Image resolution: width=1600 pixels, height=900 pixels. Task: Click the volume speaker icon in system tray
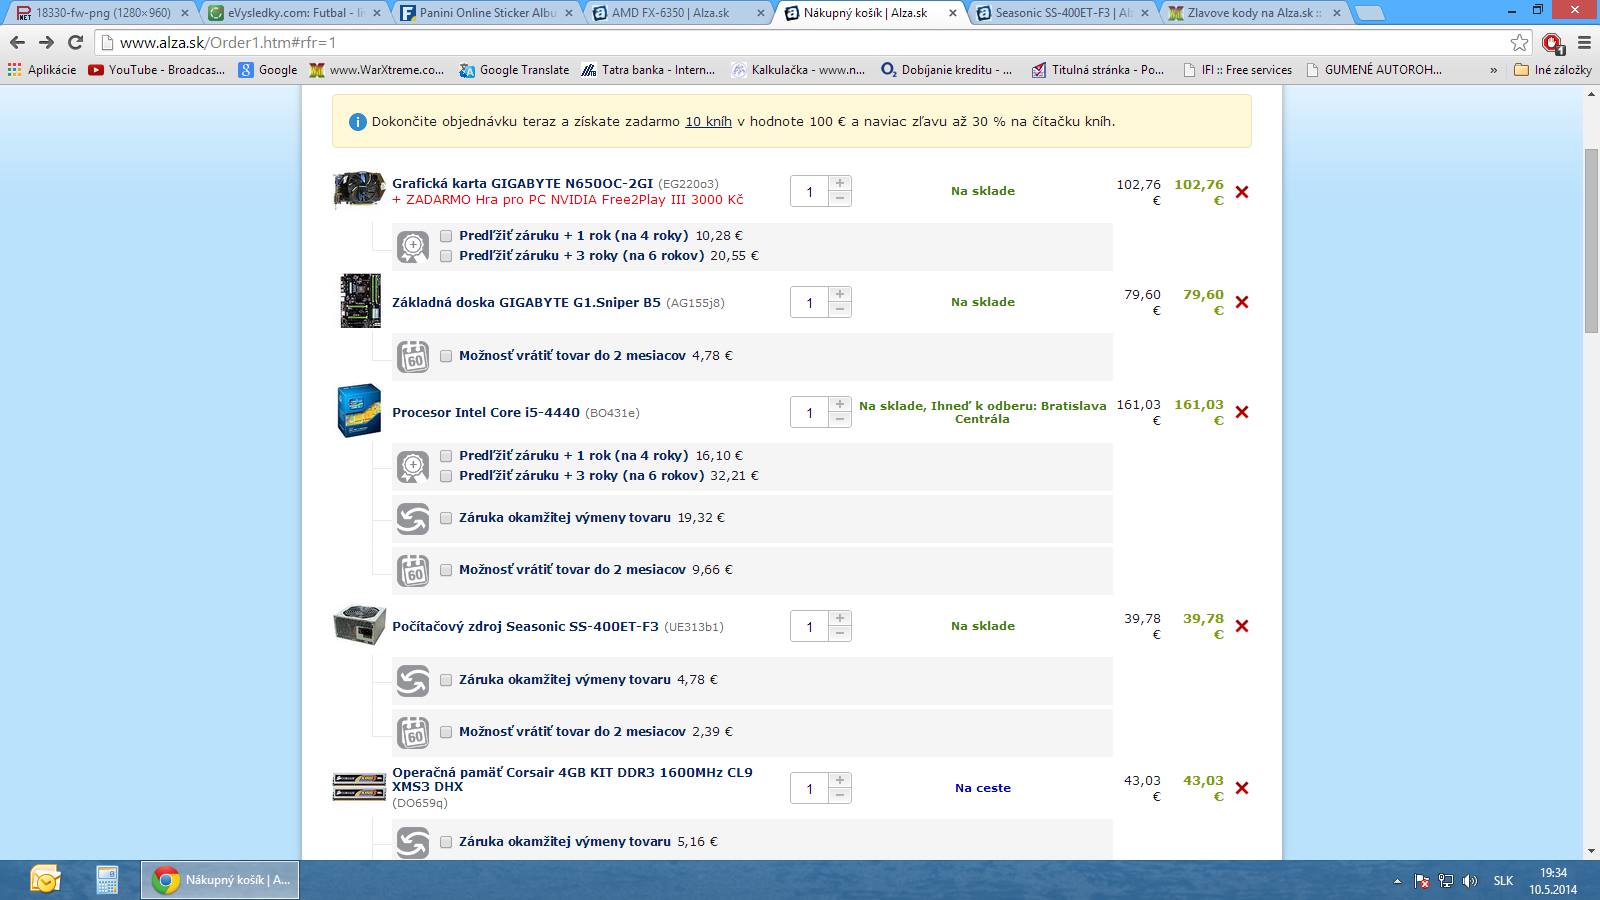pyautogui.click(x=1469, y=881)
